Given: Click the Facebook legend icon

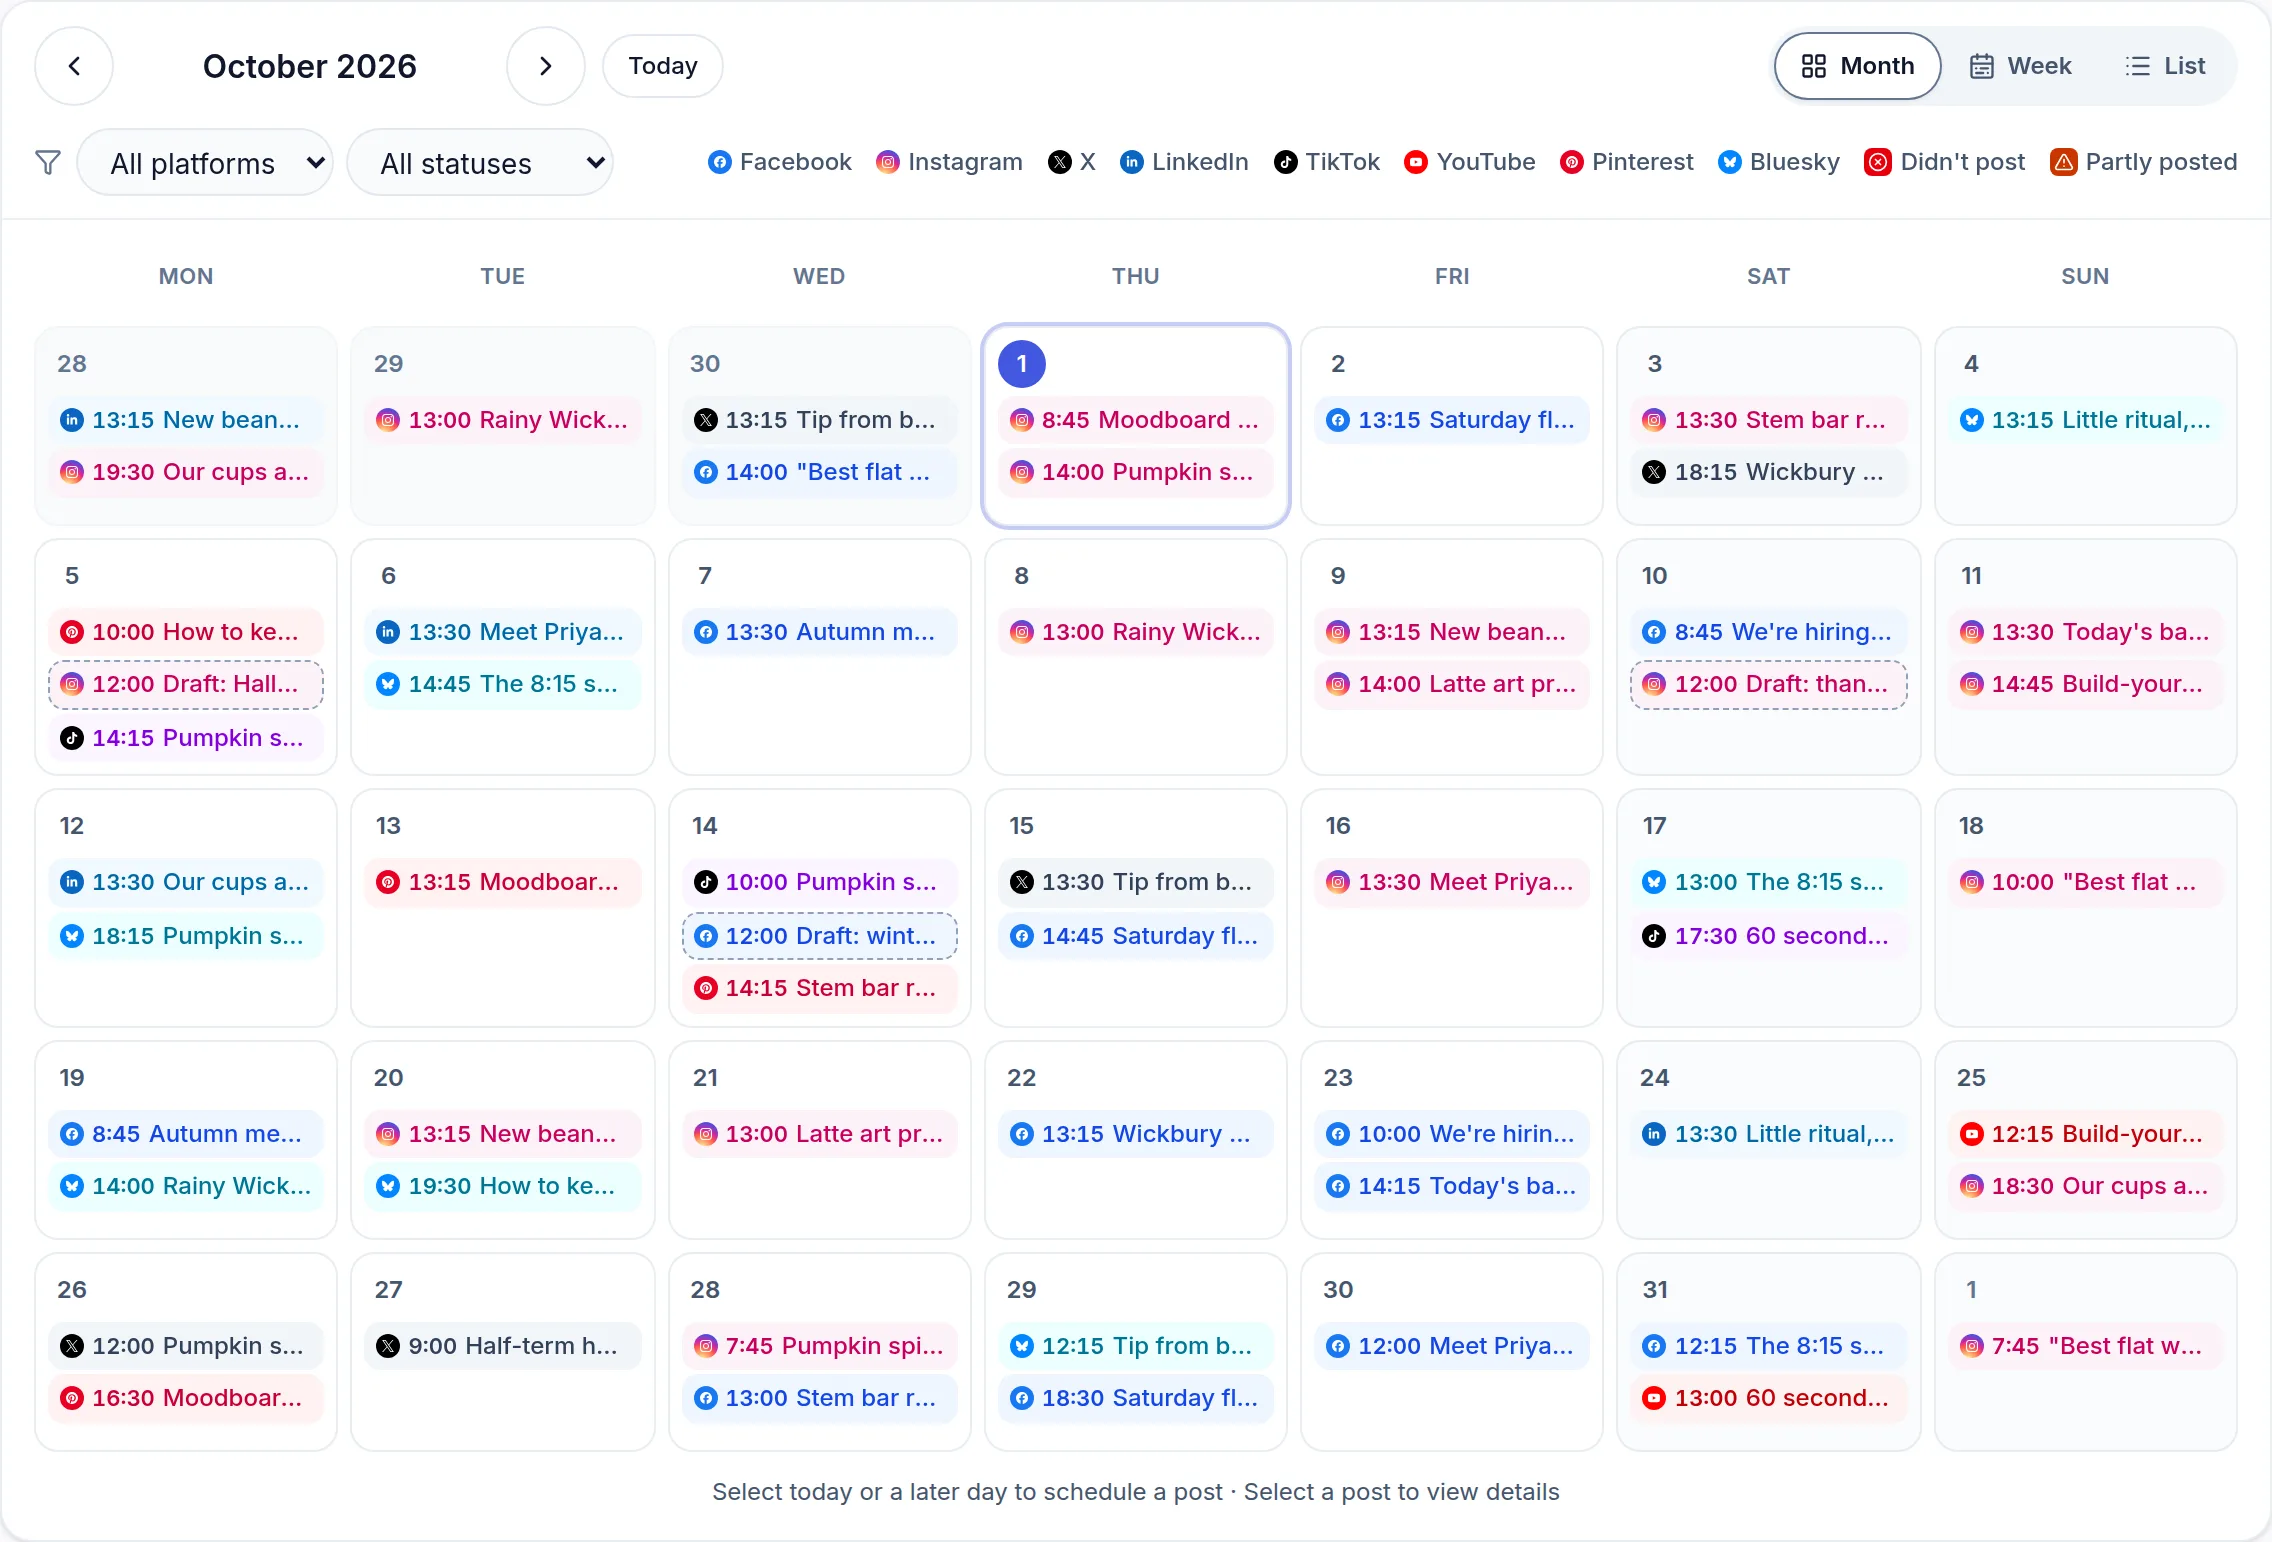Looking at the screenshot, I should 719,162.
